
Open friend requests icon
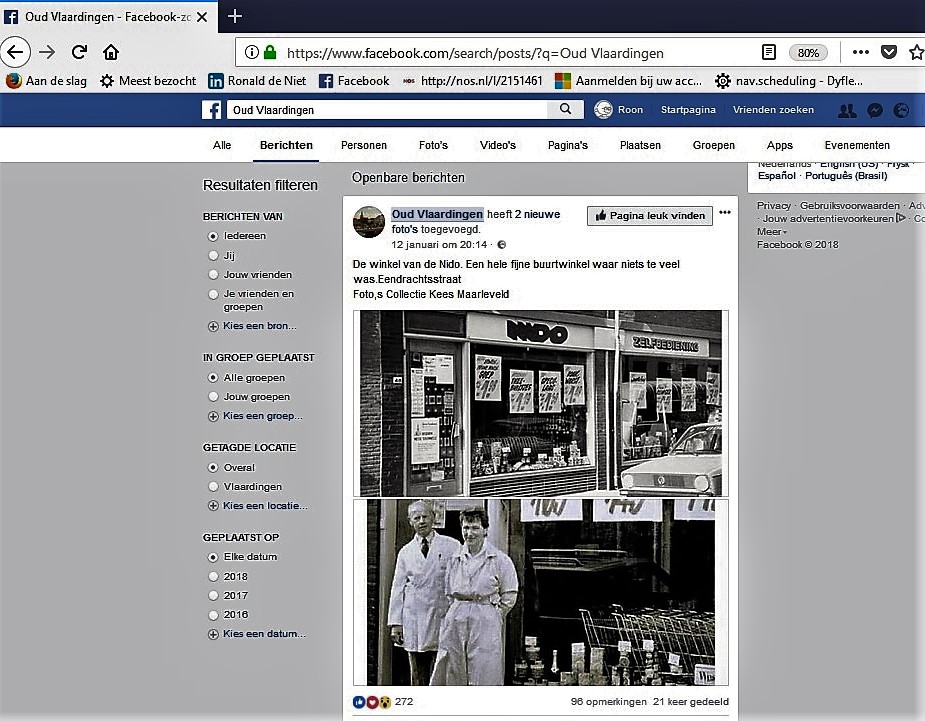(x=847, y=110)
